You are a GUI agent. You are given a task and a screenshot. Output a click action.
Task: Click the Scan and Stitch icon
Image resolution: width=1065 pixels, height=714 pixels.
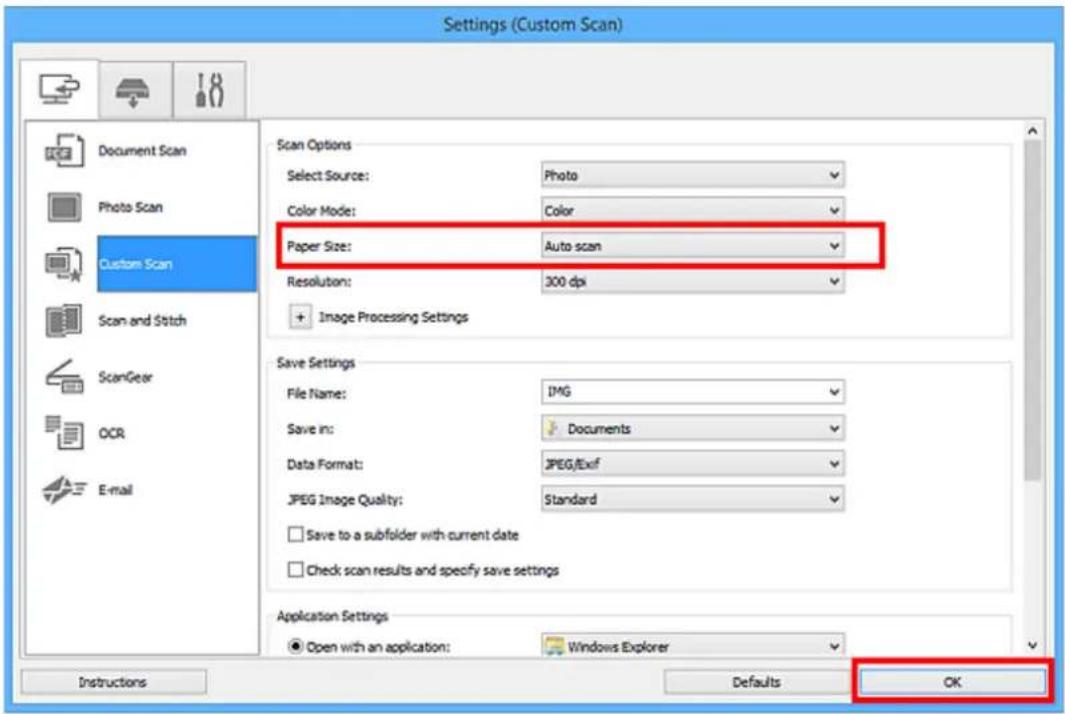64,320
